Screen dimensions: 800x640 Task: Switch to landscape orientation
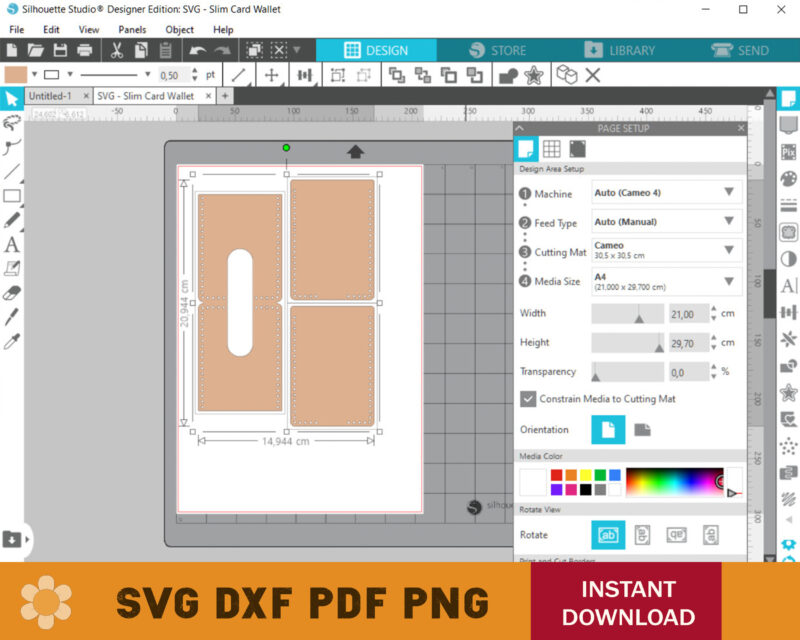click(642, 430)
